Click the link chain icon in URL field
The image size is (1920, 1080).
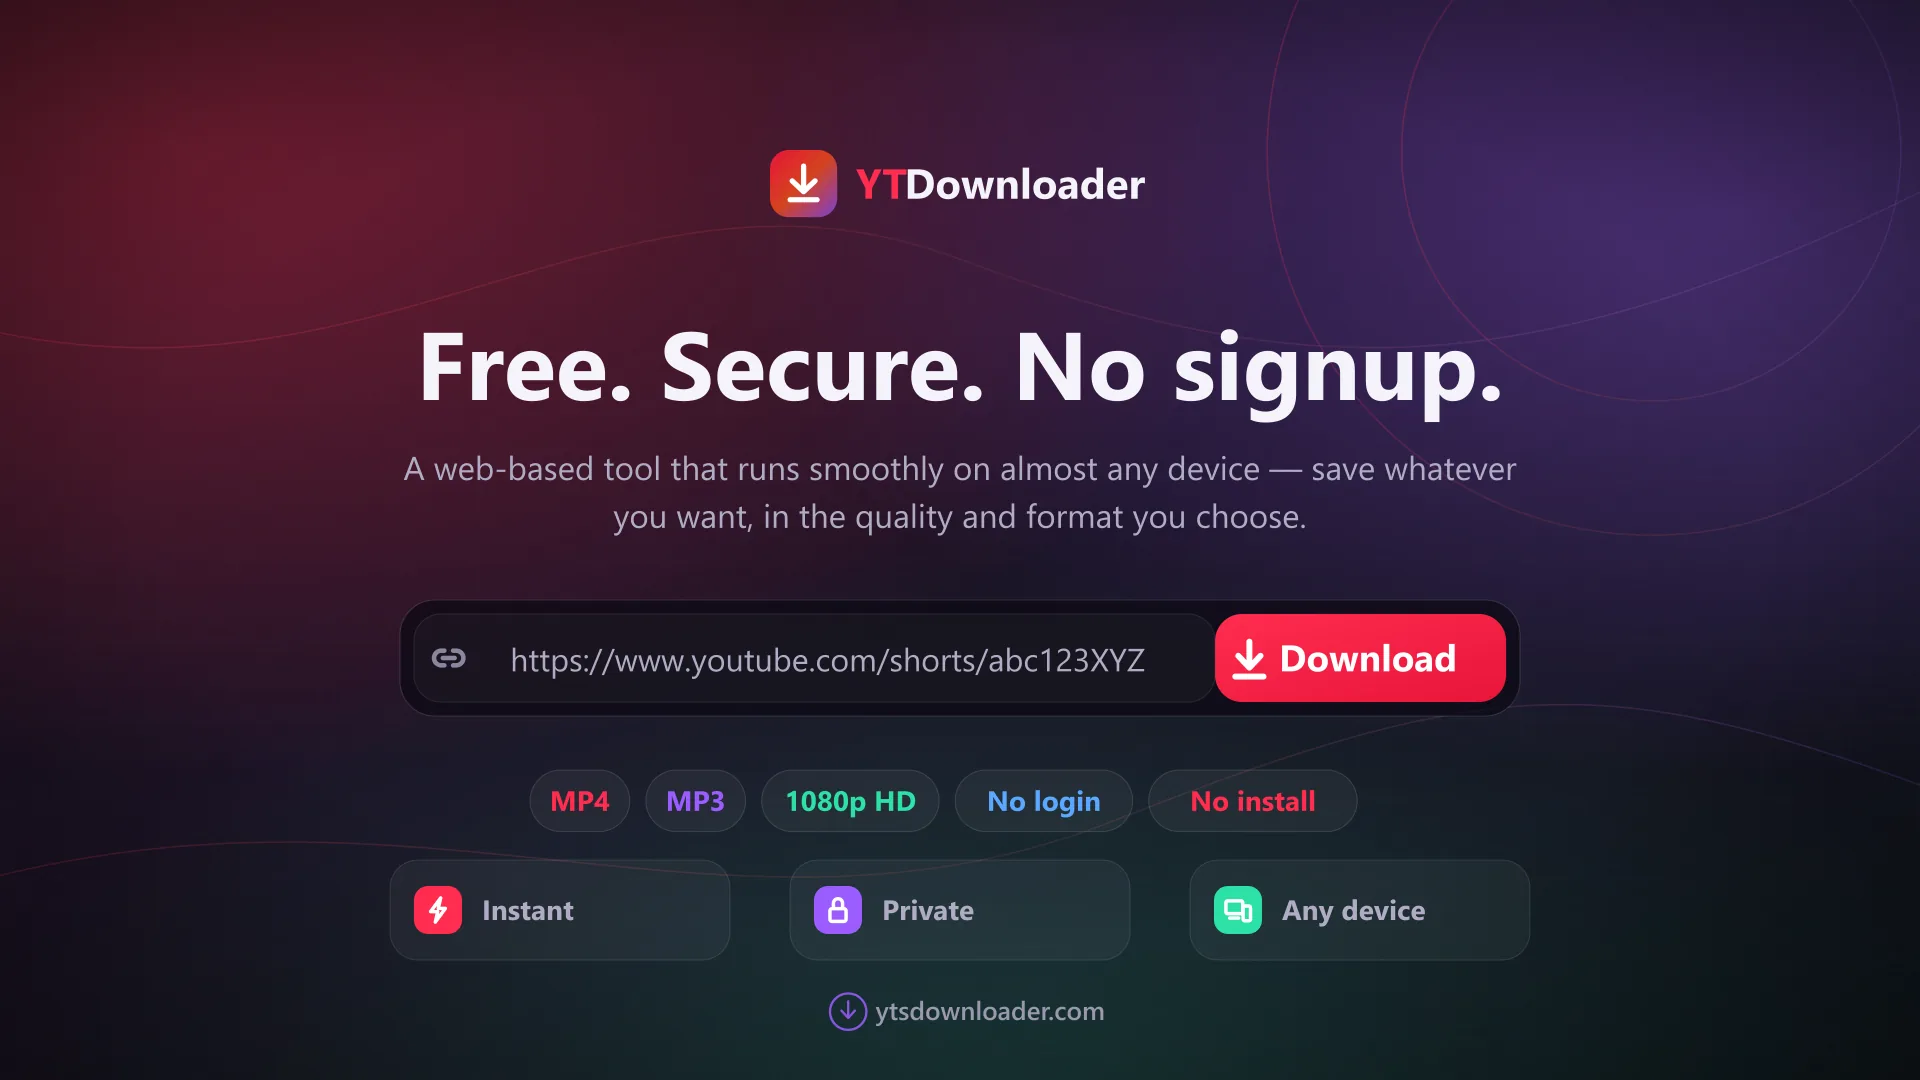coord(449,658)
